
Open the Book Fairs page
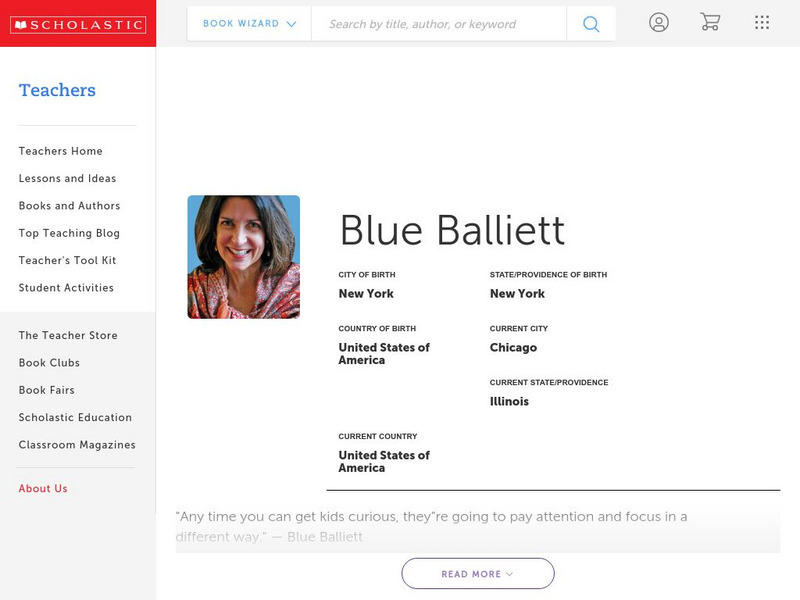[x=44, y=390]
